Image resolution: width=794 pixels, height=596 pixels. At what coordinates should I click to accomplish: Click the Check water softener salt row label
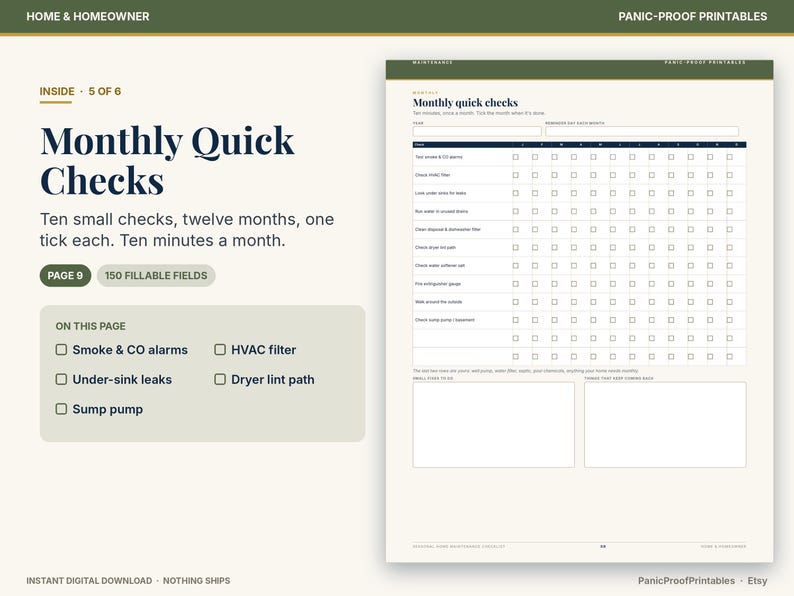click(x=440, y=265)
